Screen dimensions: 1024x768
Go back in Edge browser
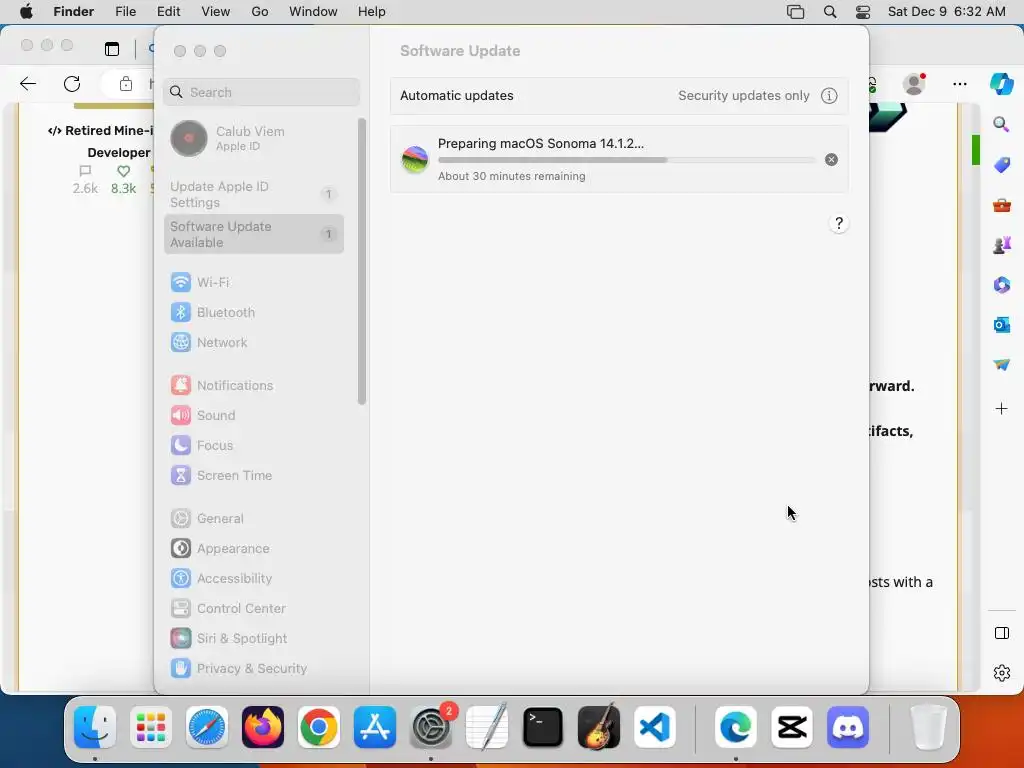[x=28, y=84]
